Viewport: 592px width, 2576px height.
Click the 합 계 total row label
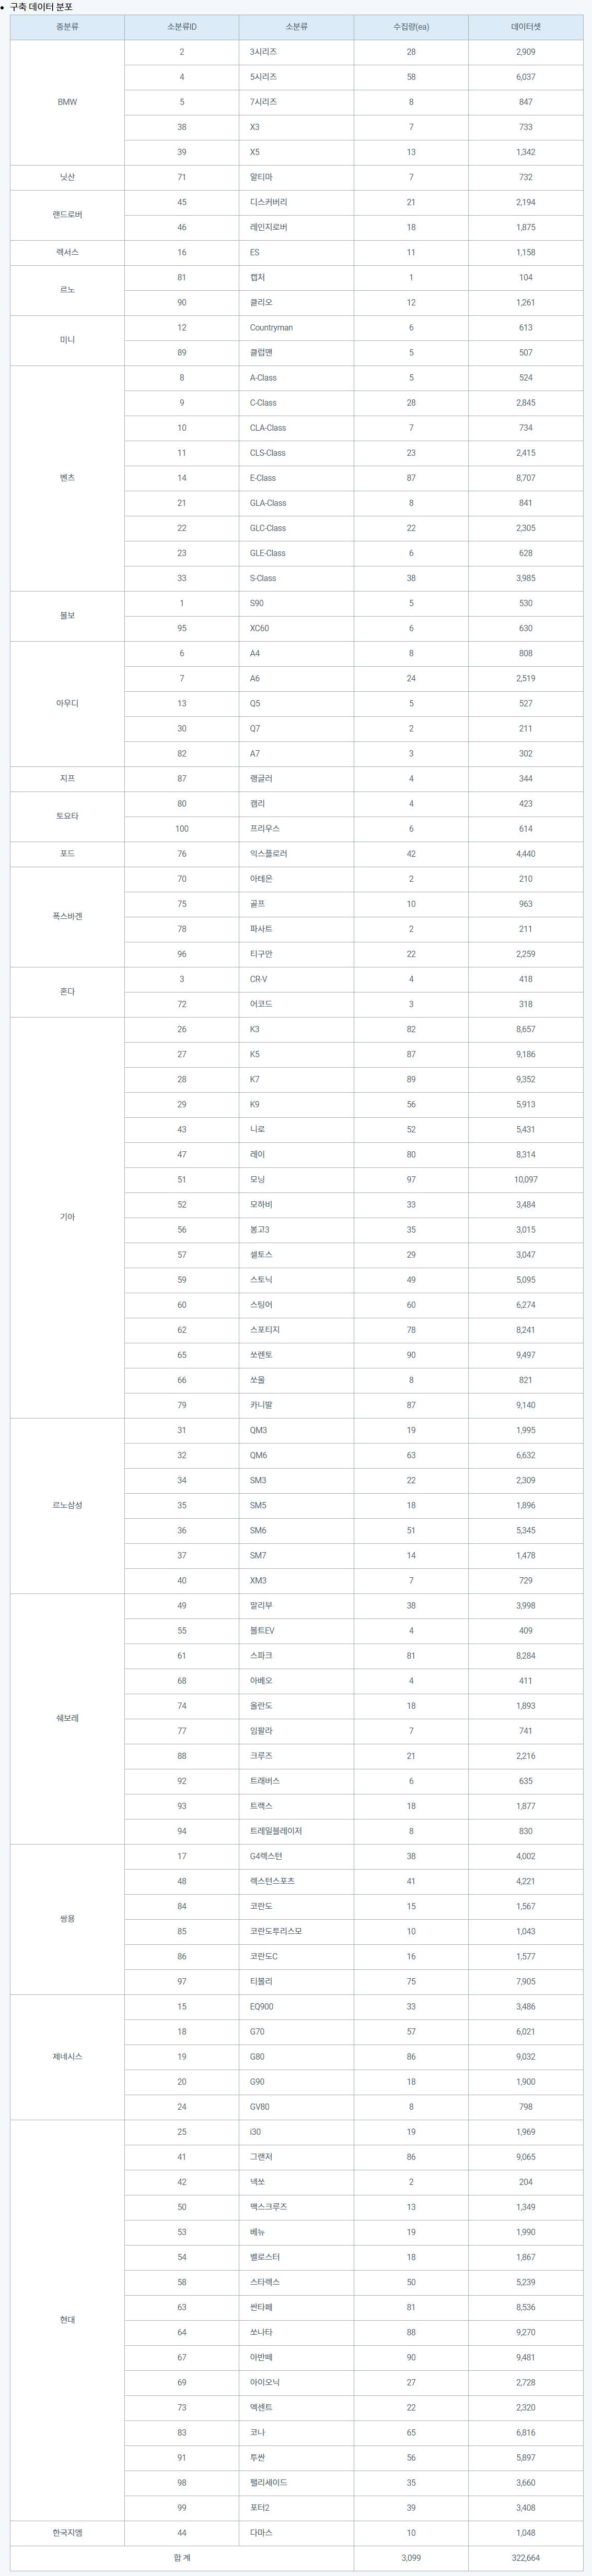[x=181, y=2558]
